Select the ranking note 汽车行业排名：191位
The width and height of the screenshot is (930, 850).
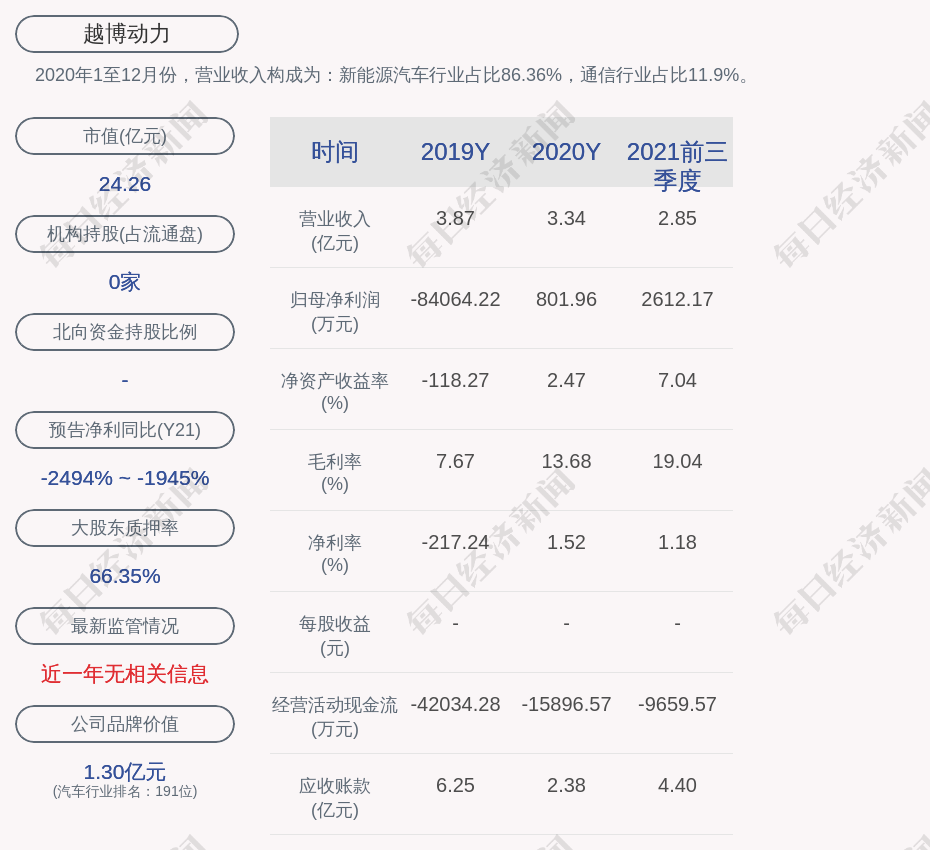125,791
